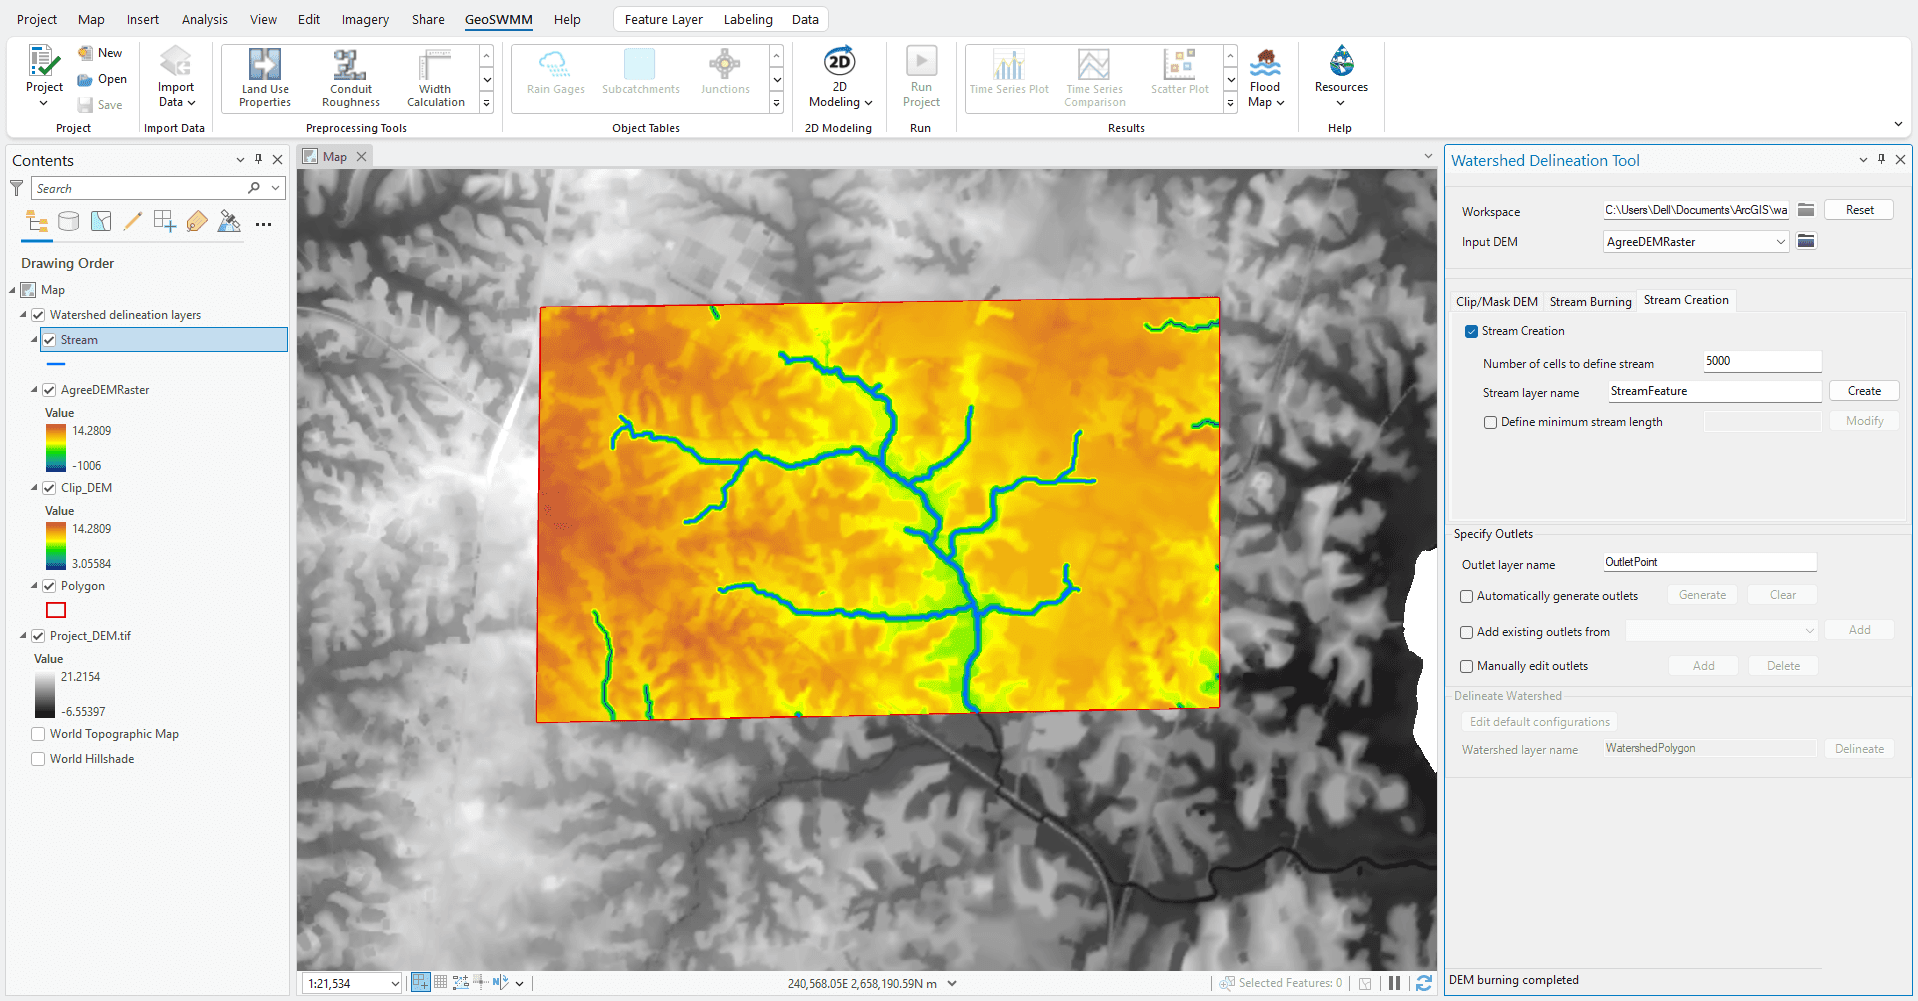Open the Input DEM dropdown
This screenshot has height=1001, width=1918.
click(1780, 242)
